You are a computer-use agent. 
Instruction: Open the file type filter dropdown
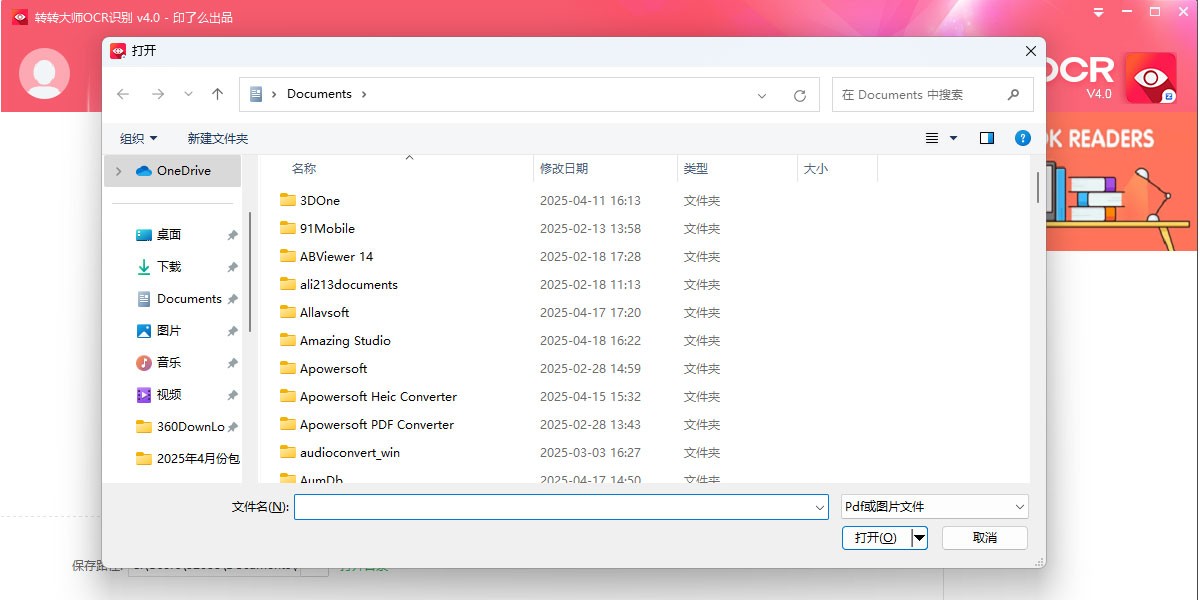(934, 507)
